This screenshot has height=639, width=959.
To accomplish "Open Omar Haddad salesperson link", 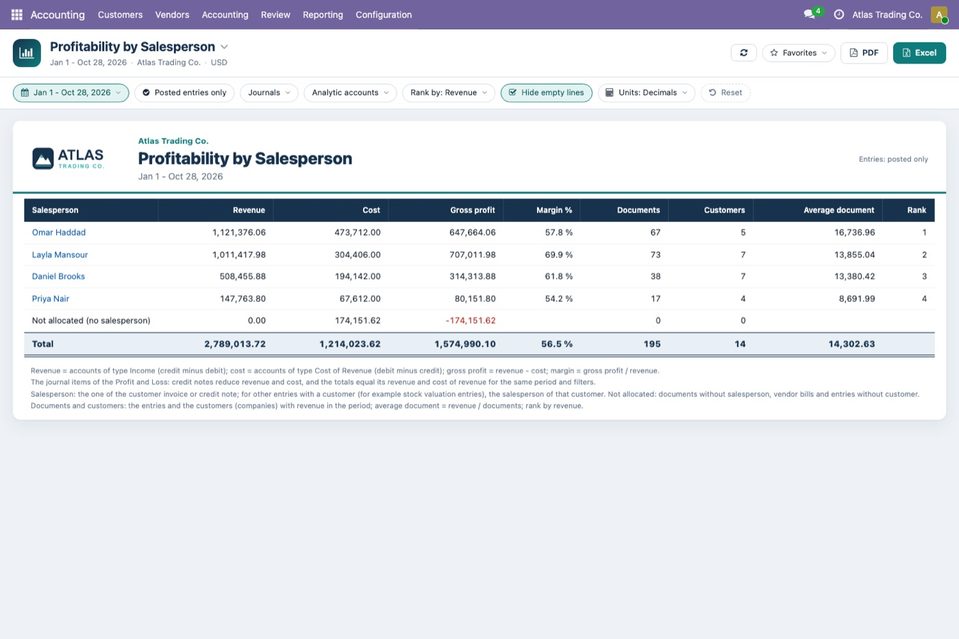I will 59,232.
